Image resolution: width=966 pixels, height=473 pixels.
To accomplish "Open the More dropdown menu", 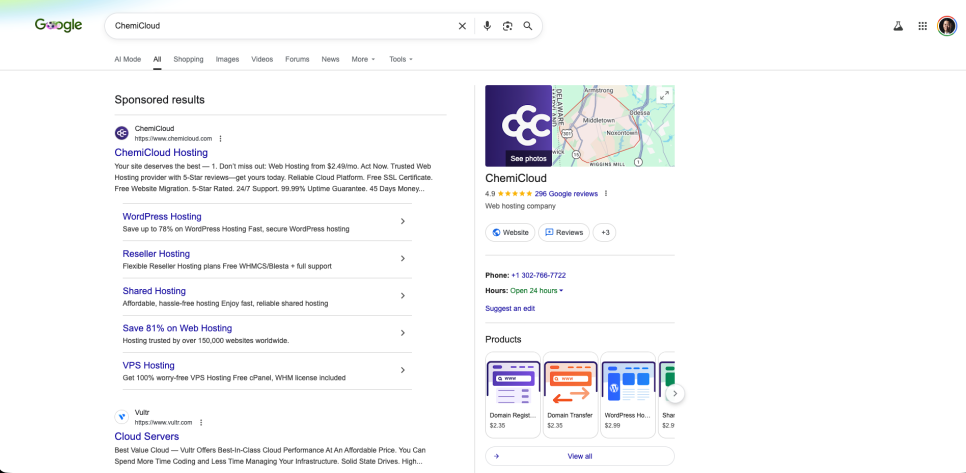I will click(x=363, y=59).
